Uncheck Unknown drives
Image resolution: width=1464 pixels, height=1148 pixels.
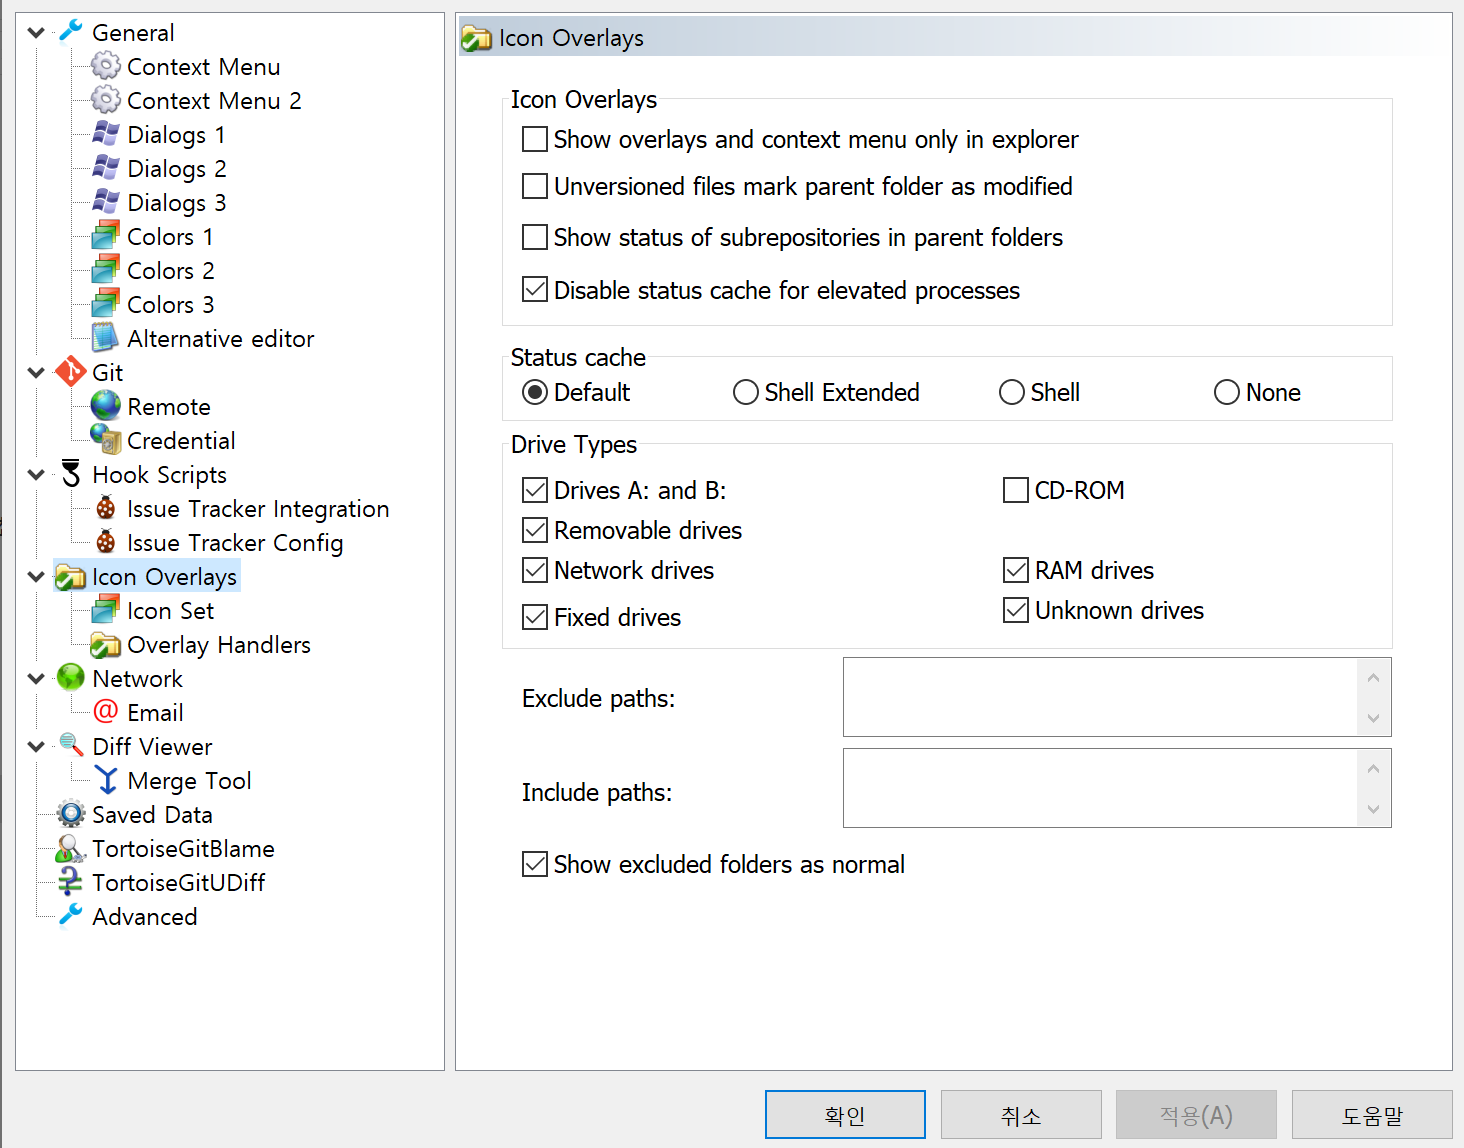[1016, 610]
